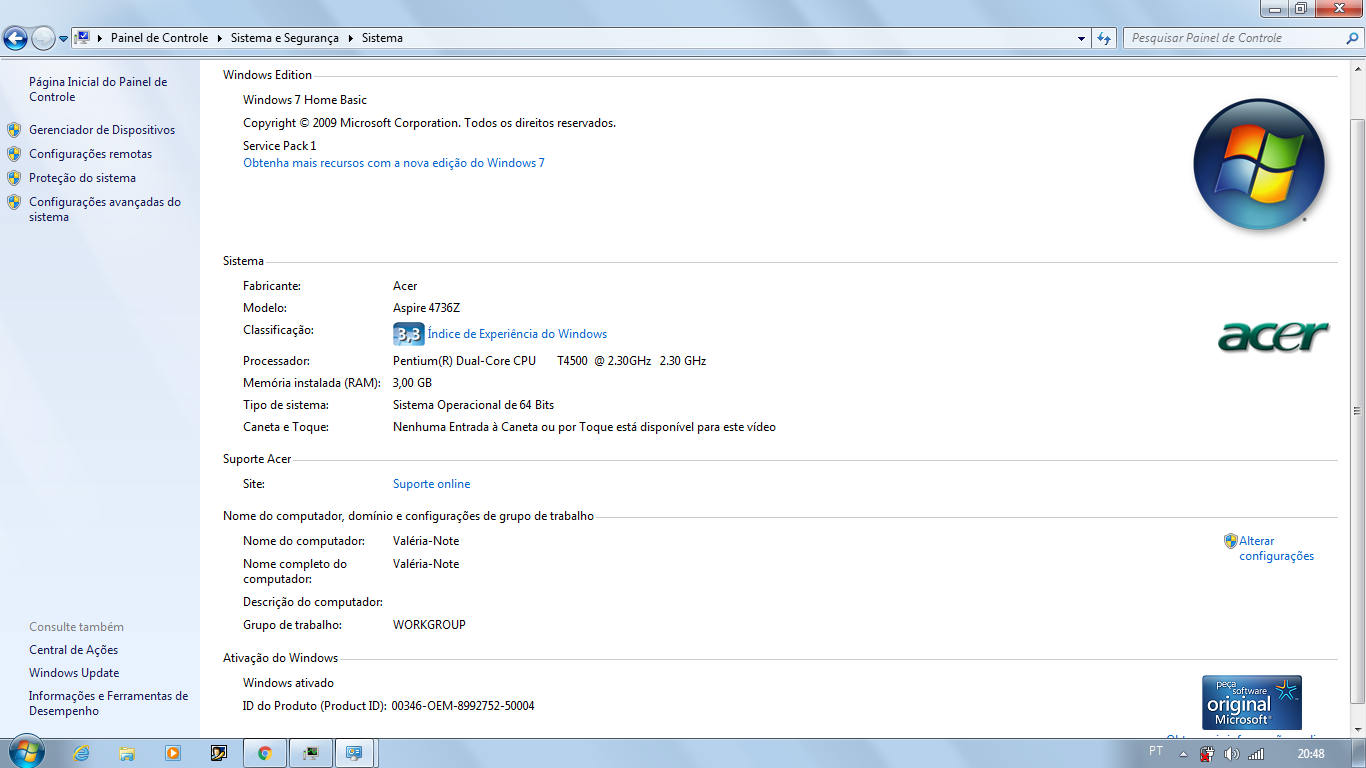Open Configurações remotas link

[x=91, y=154]
